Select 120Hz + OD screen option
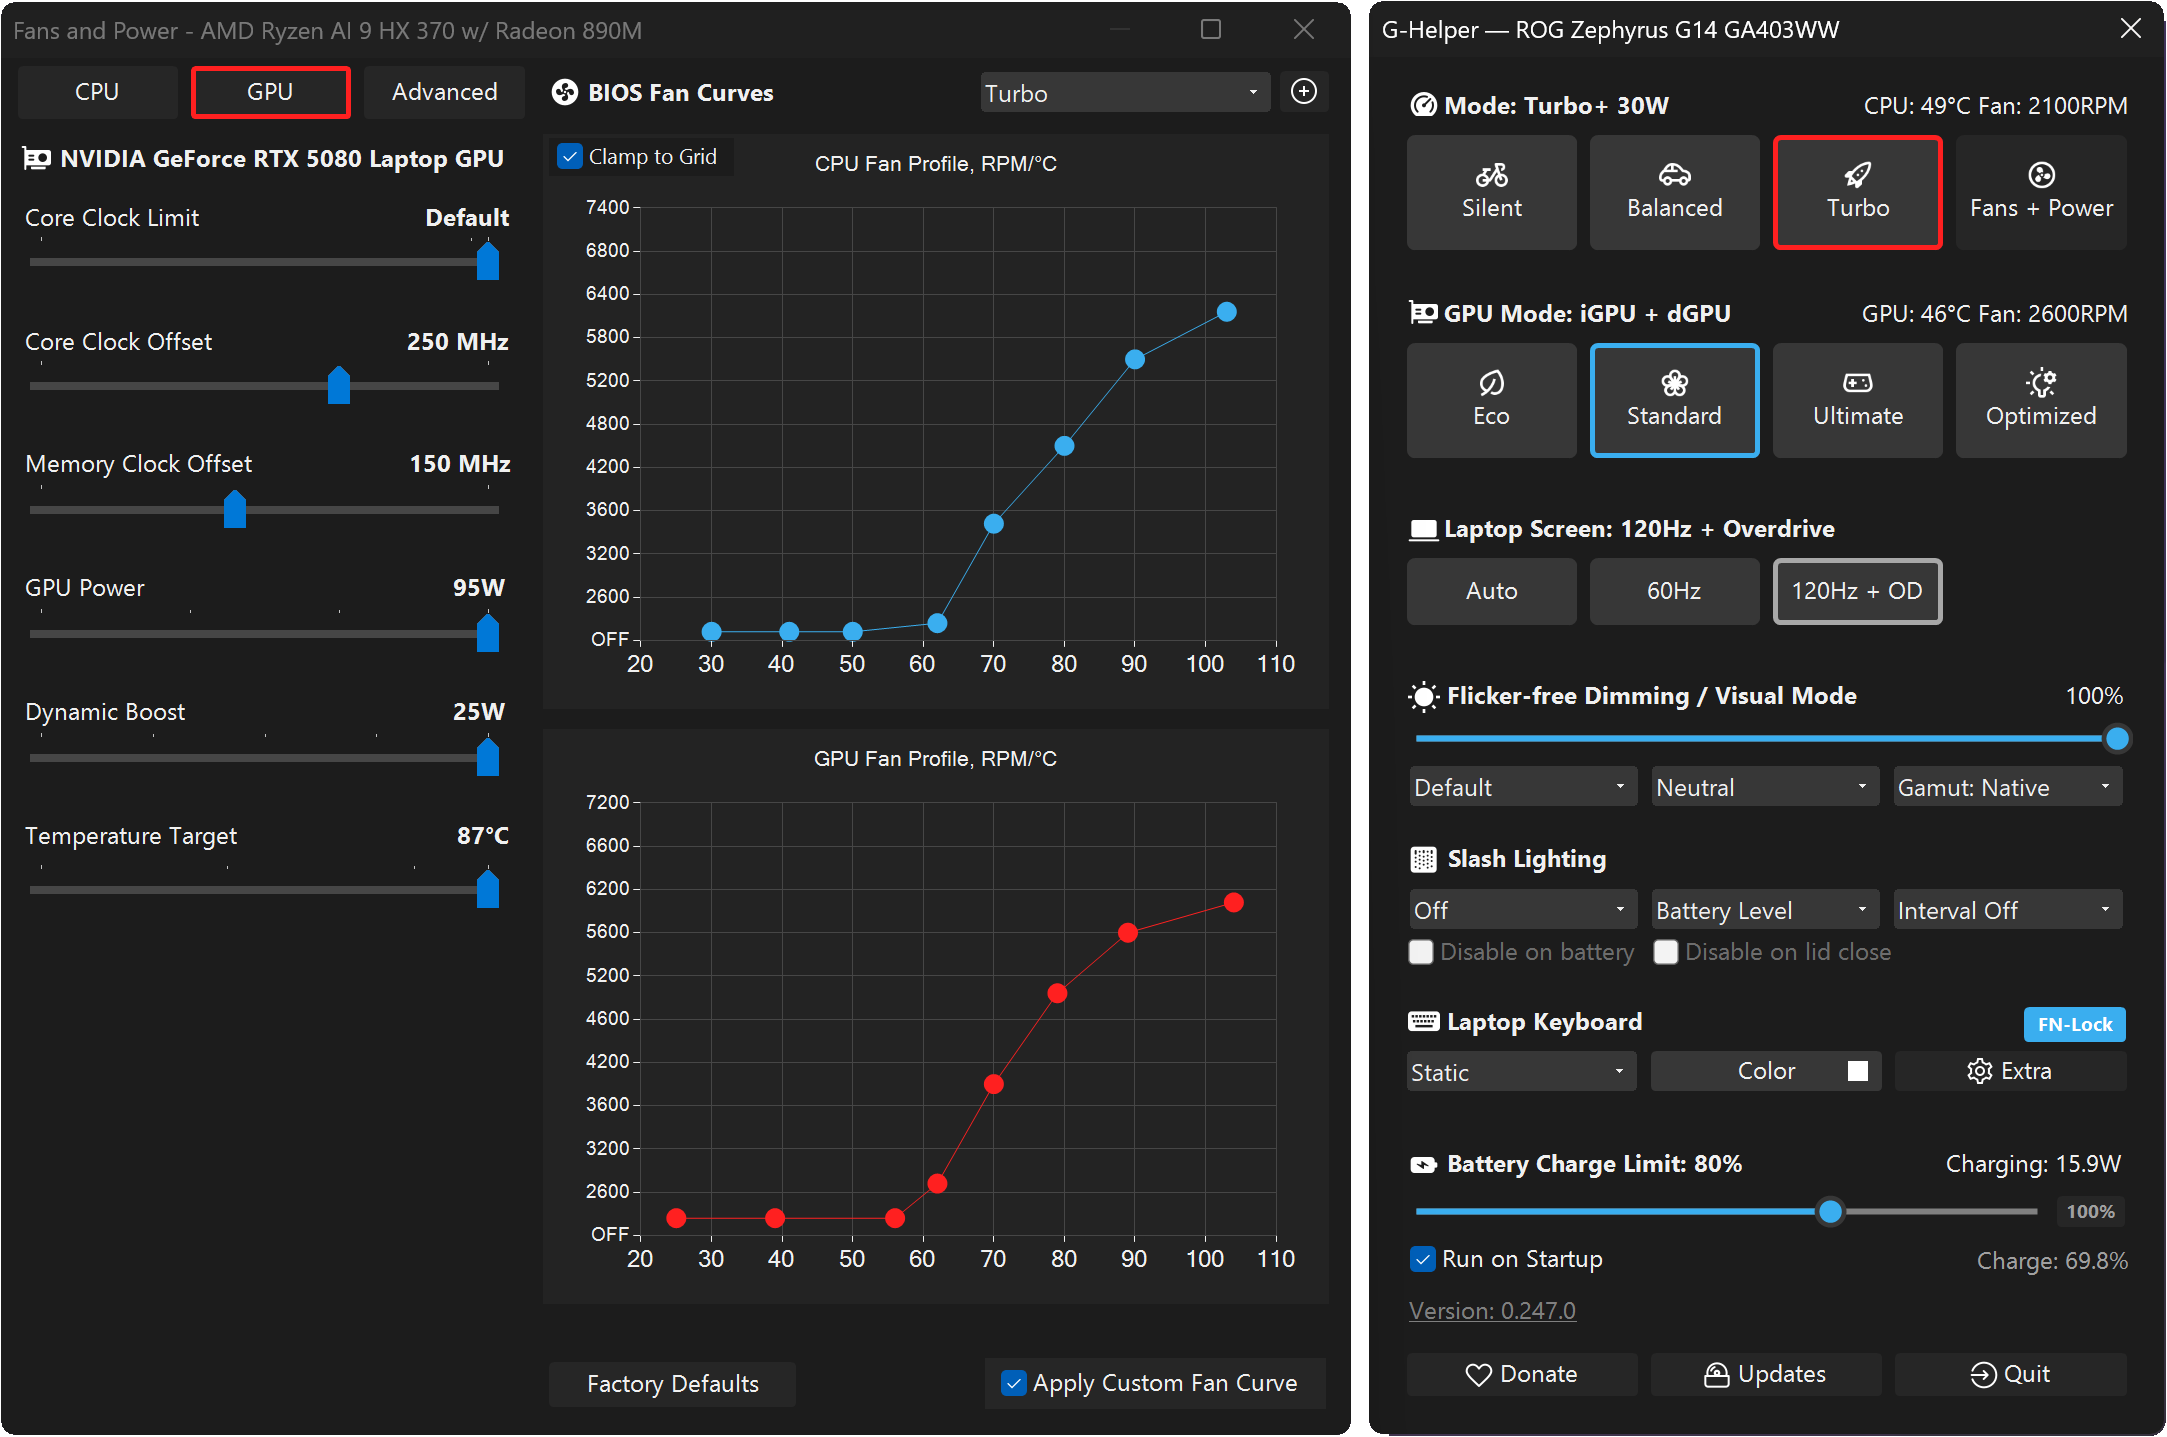The width and height of the screenshot is (2167, 1437). tap(1857, 591)
